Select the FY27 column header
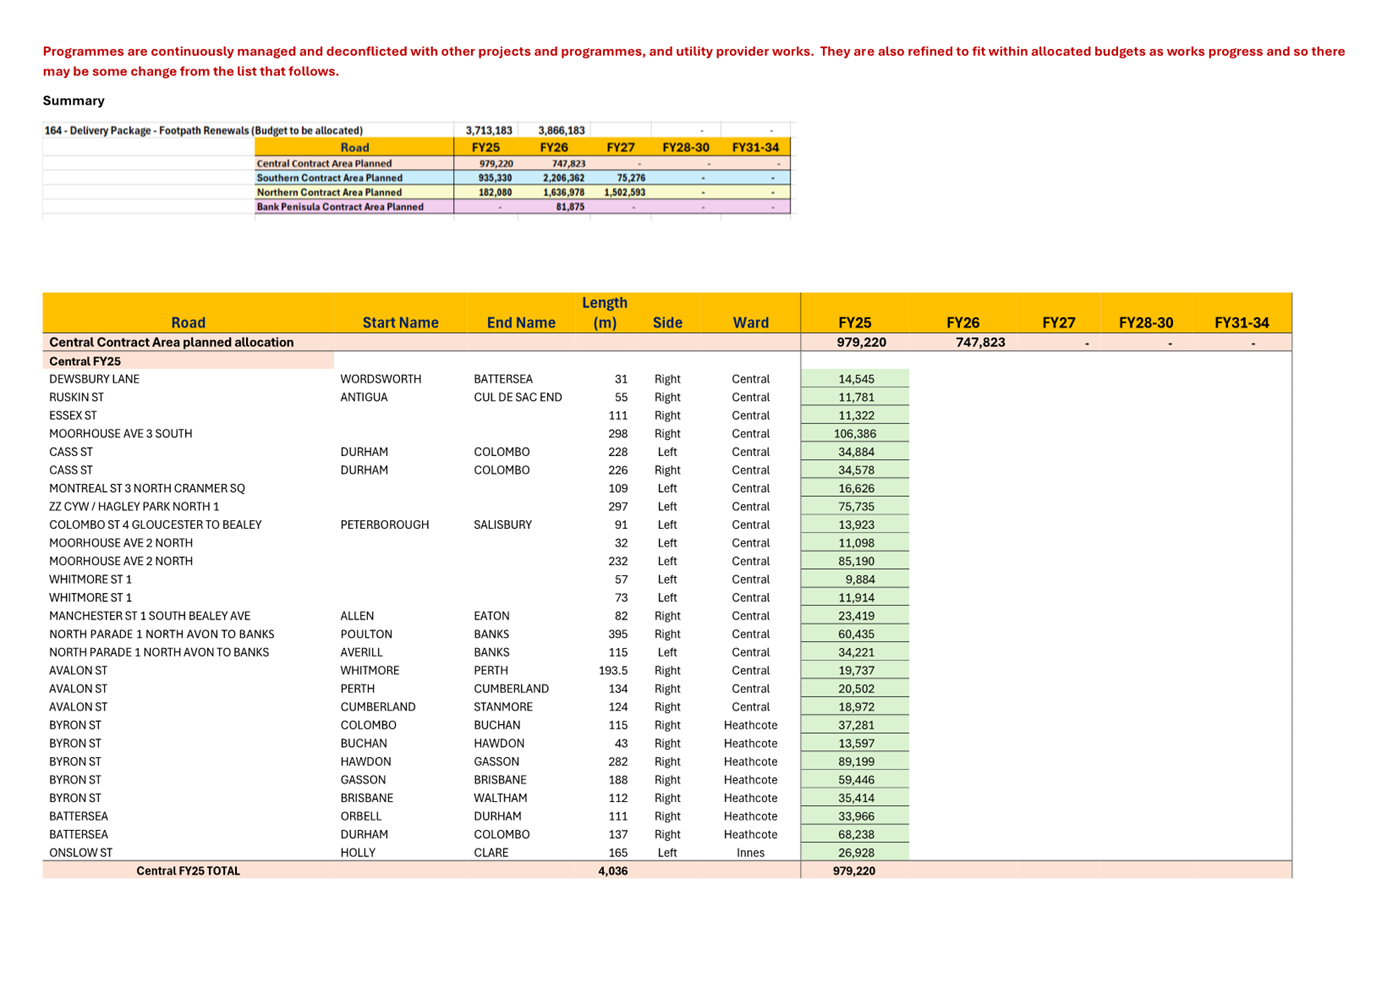 tap(1057, 322)
